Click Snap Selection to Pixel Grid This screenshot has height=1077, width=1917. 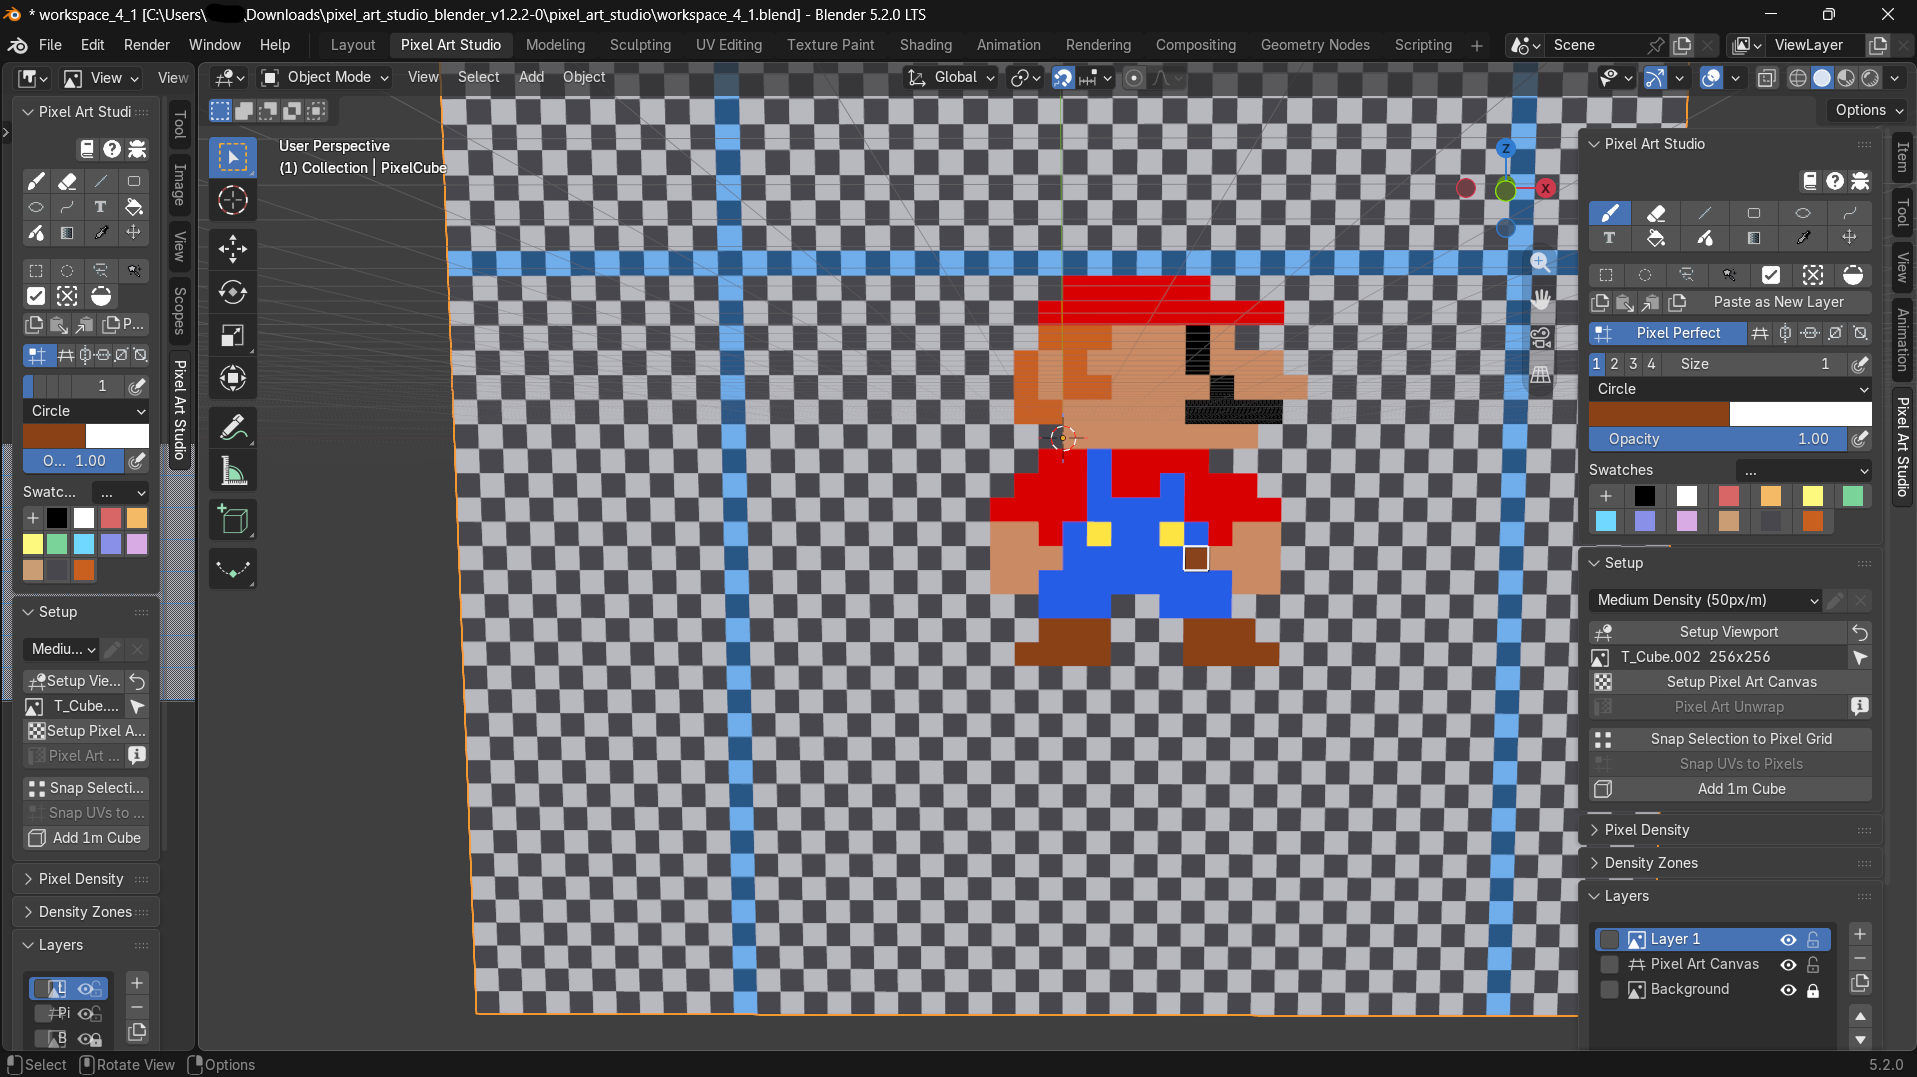coord(1730,739)
